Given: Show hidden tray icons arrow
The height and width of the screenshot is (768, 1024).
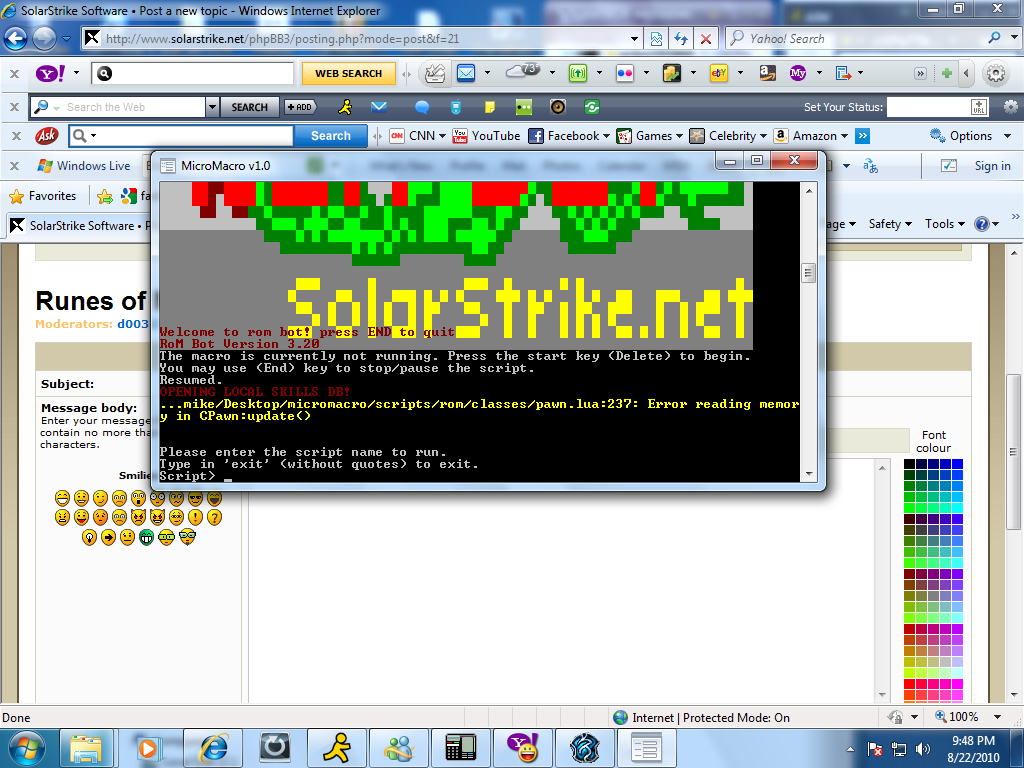Looking at the screenshot, I should [850, 749].
